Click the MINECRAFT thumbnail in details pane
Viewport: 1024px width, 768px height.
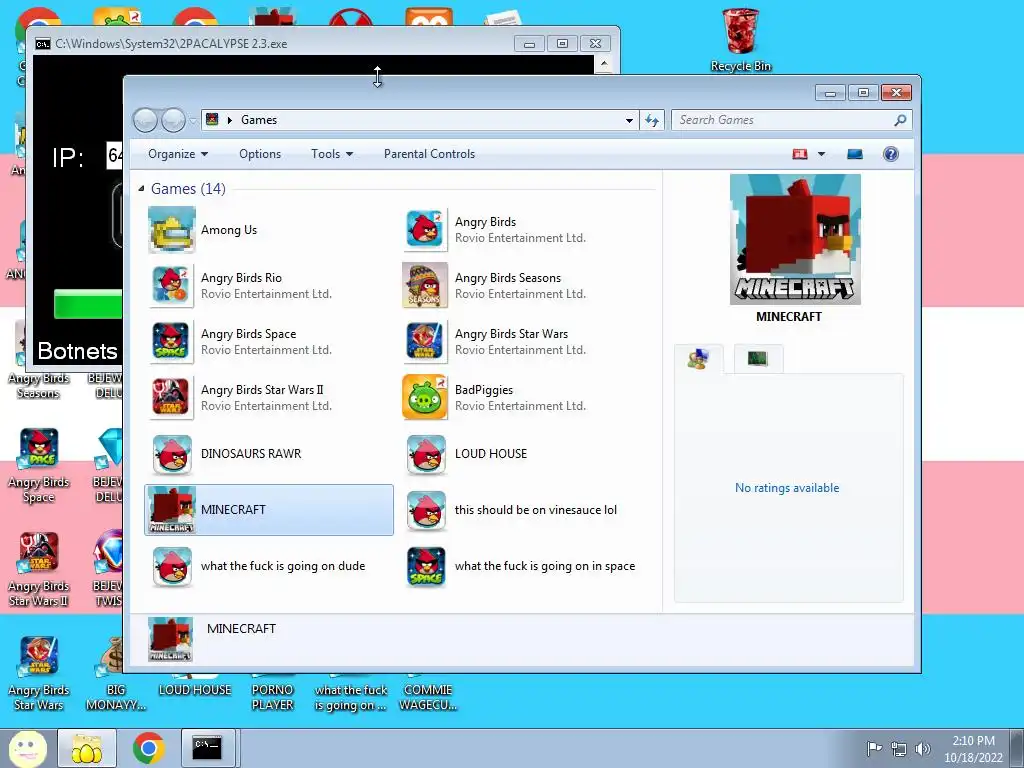tap(170, 640)
